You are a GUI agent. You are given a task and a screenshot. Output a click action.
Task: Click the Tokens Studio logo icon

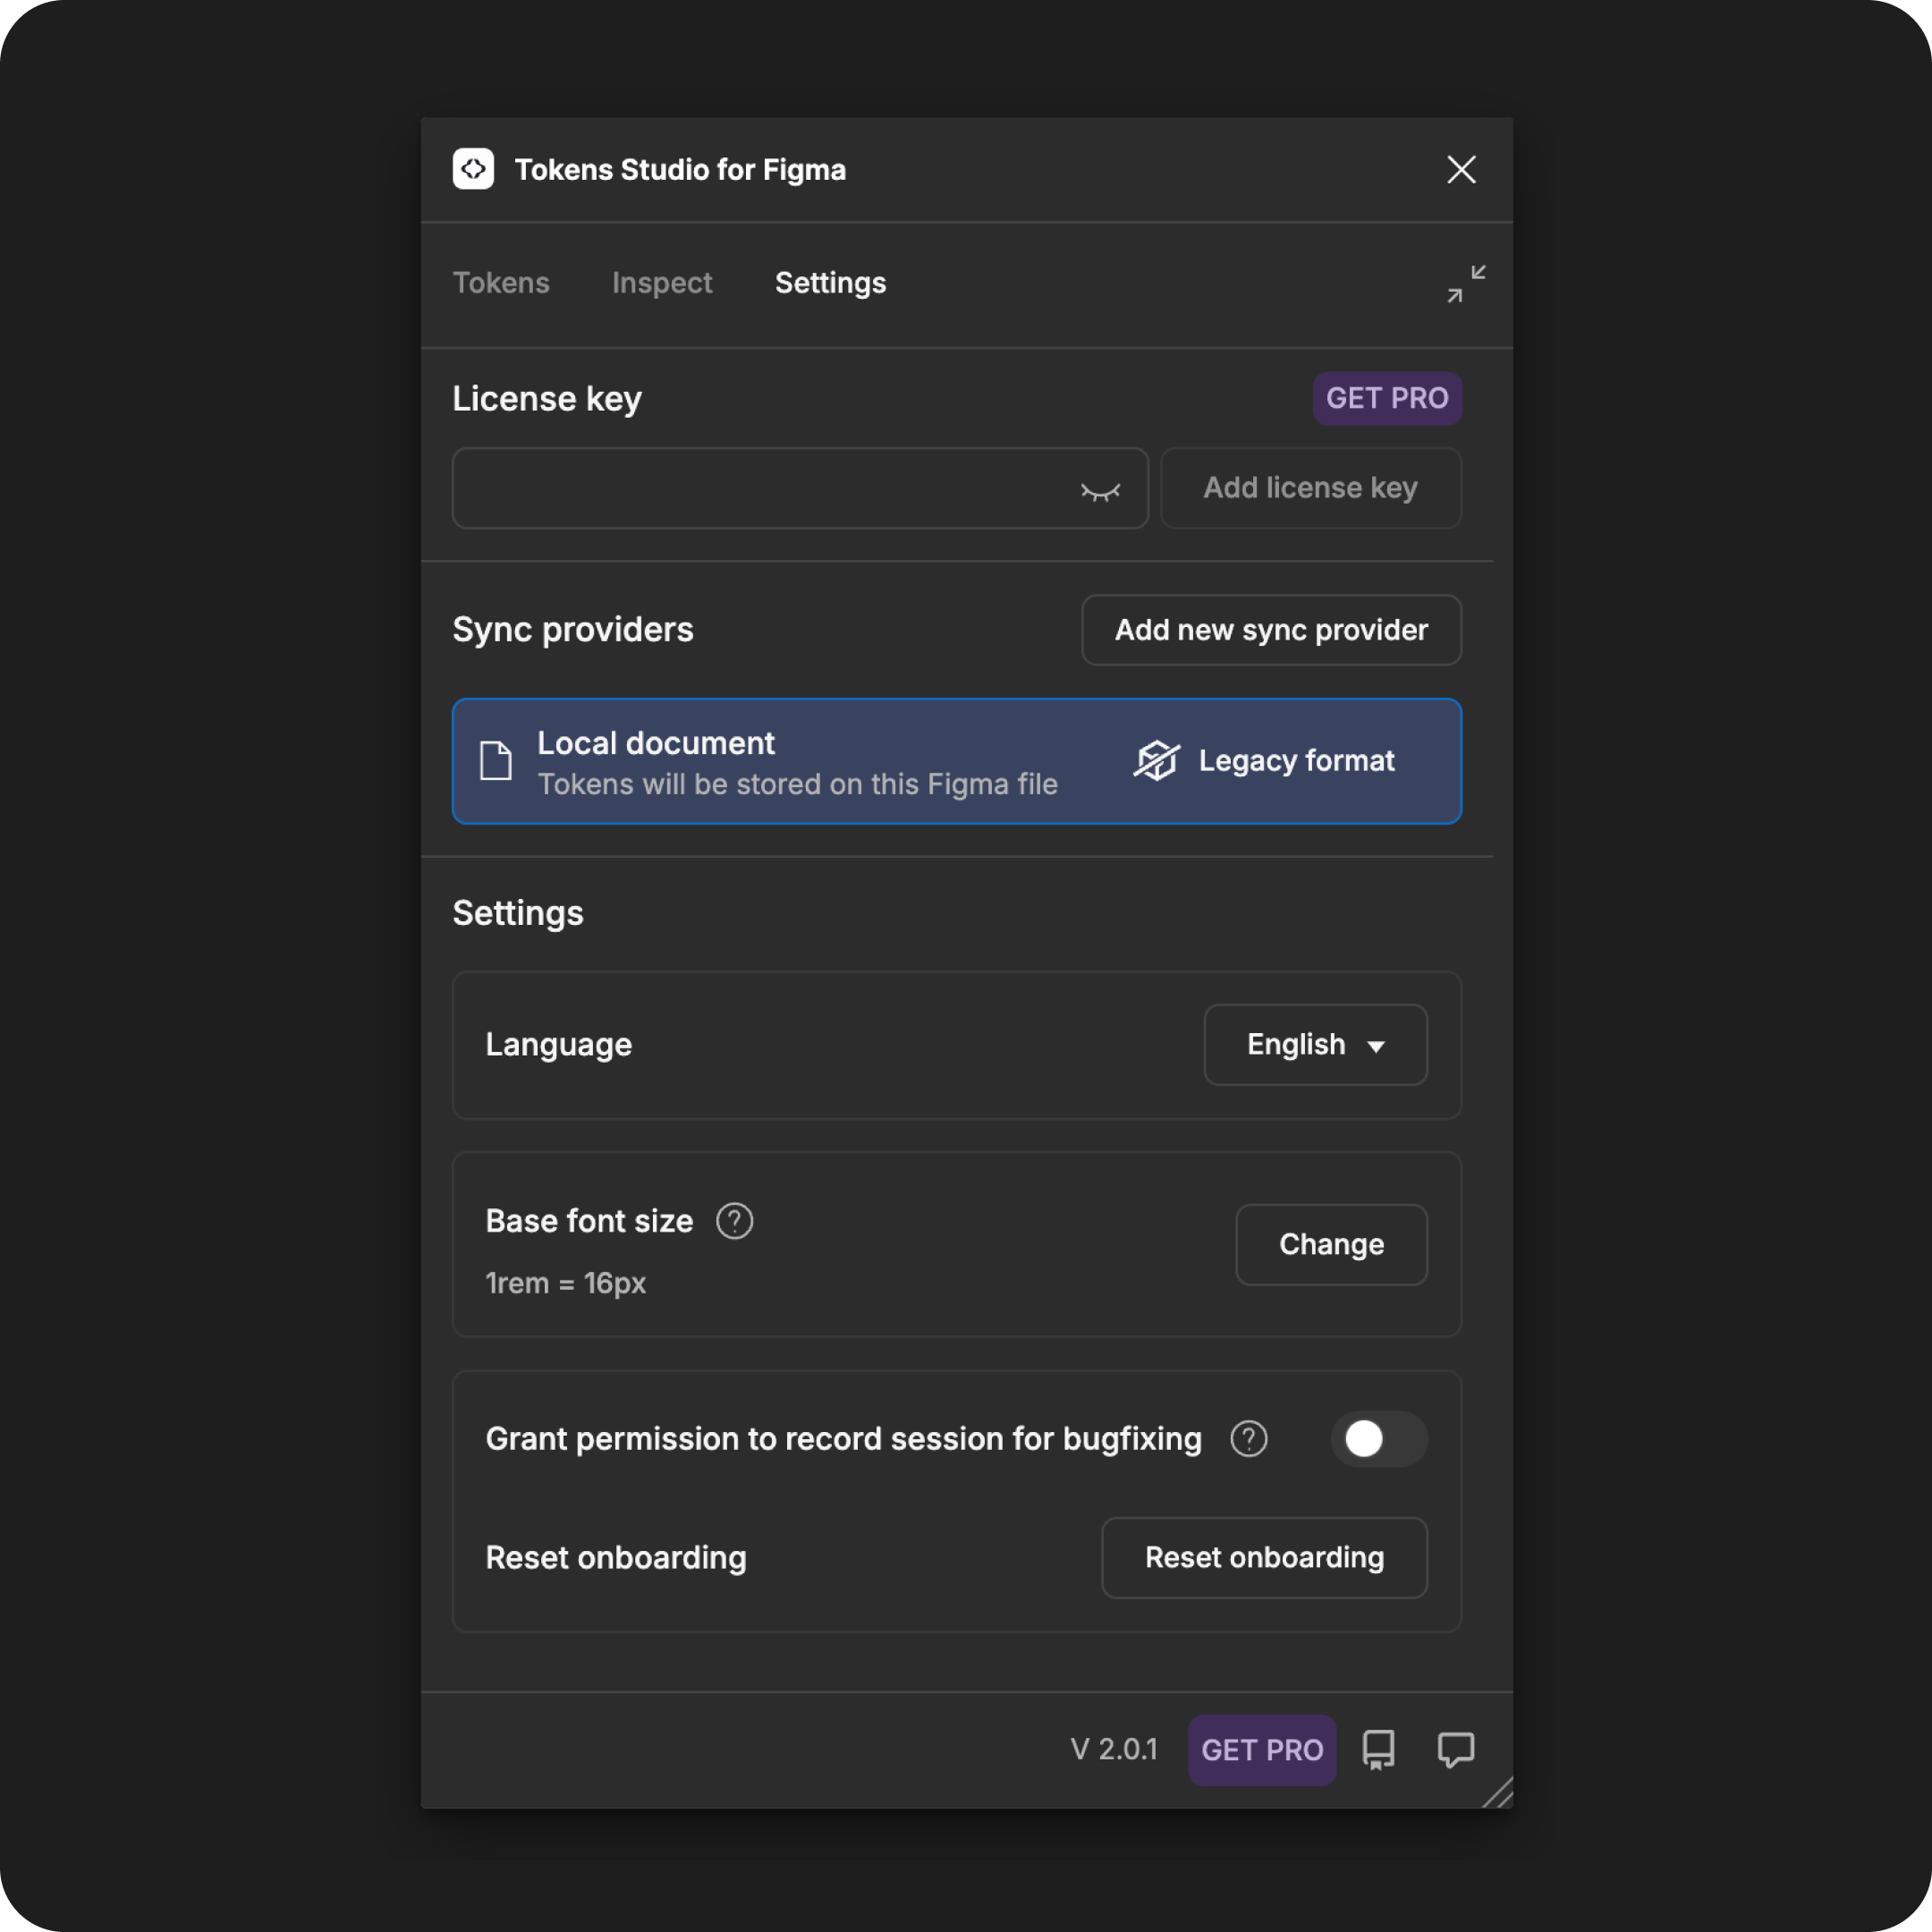pos(473,169)
